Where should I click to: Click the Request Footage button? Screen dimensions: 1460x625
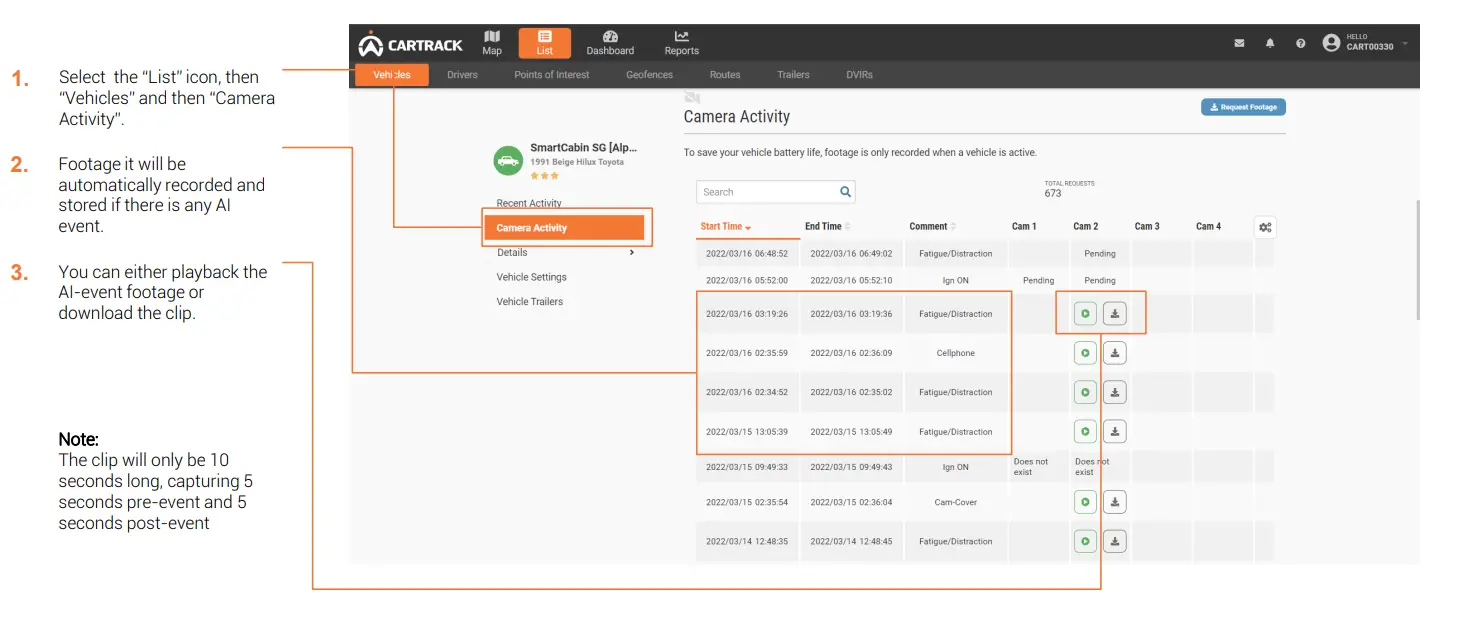[1243, 107]
